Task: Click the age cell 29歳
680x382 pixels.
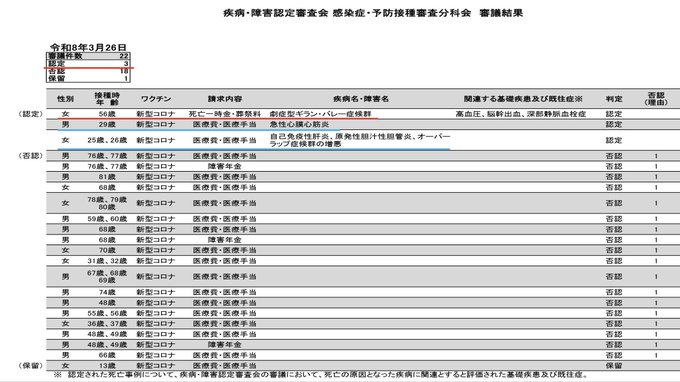Action: point(107,124)
